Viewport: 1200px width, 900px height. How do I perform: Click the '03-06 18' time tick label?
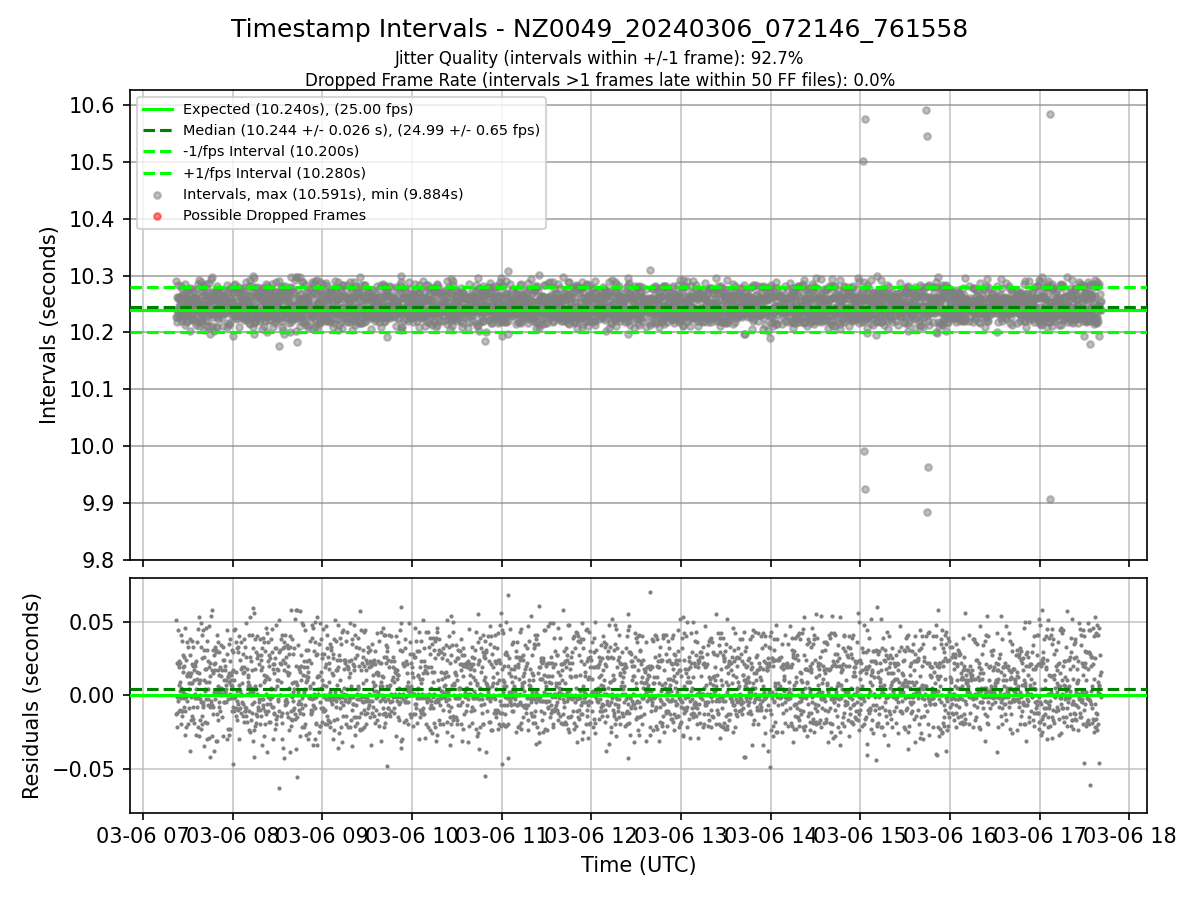pyautogui.click(x=1129, y=834)
